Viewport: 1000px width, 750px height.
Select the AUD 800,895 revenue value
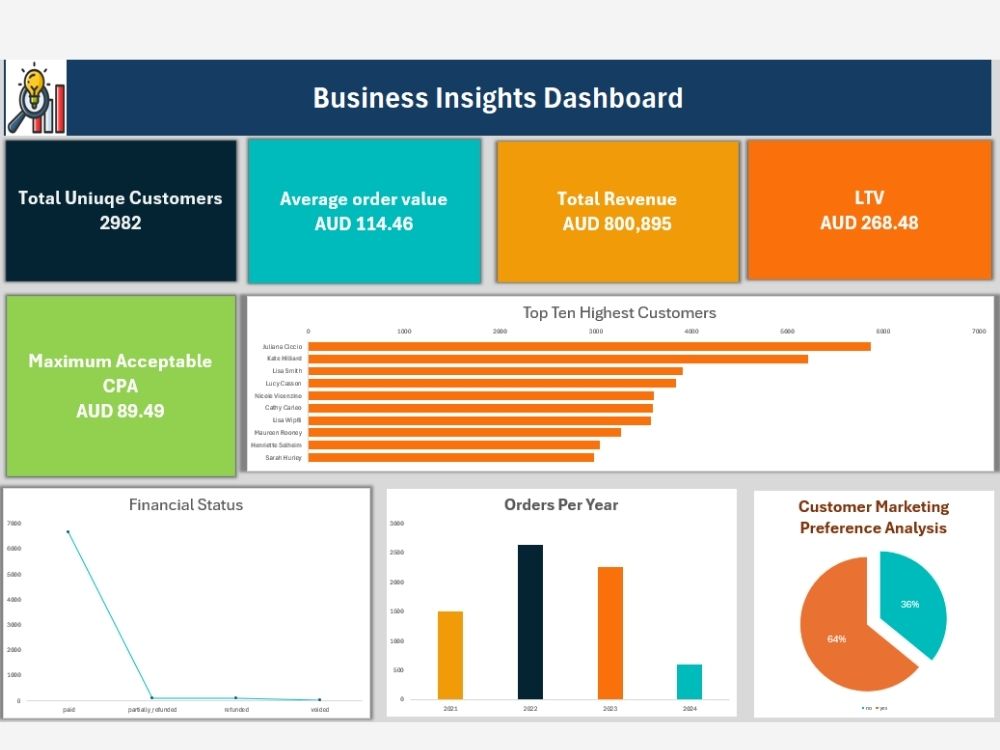[617, 224]
